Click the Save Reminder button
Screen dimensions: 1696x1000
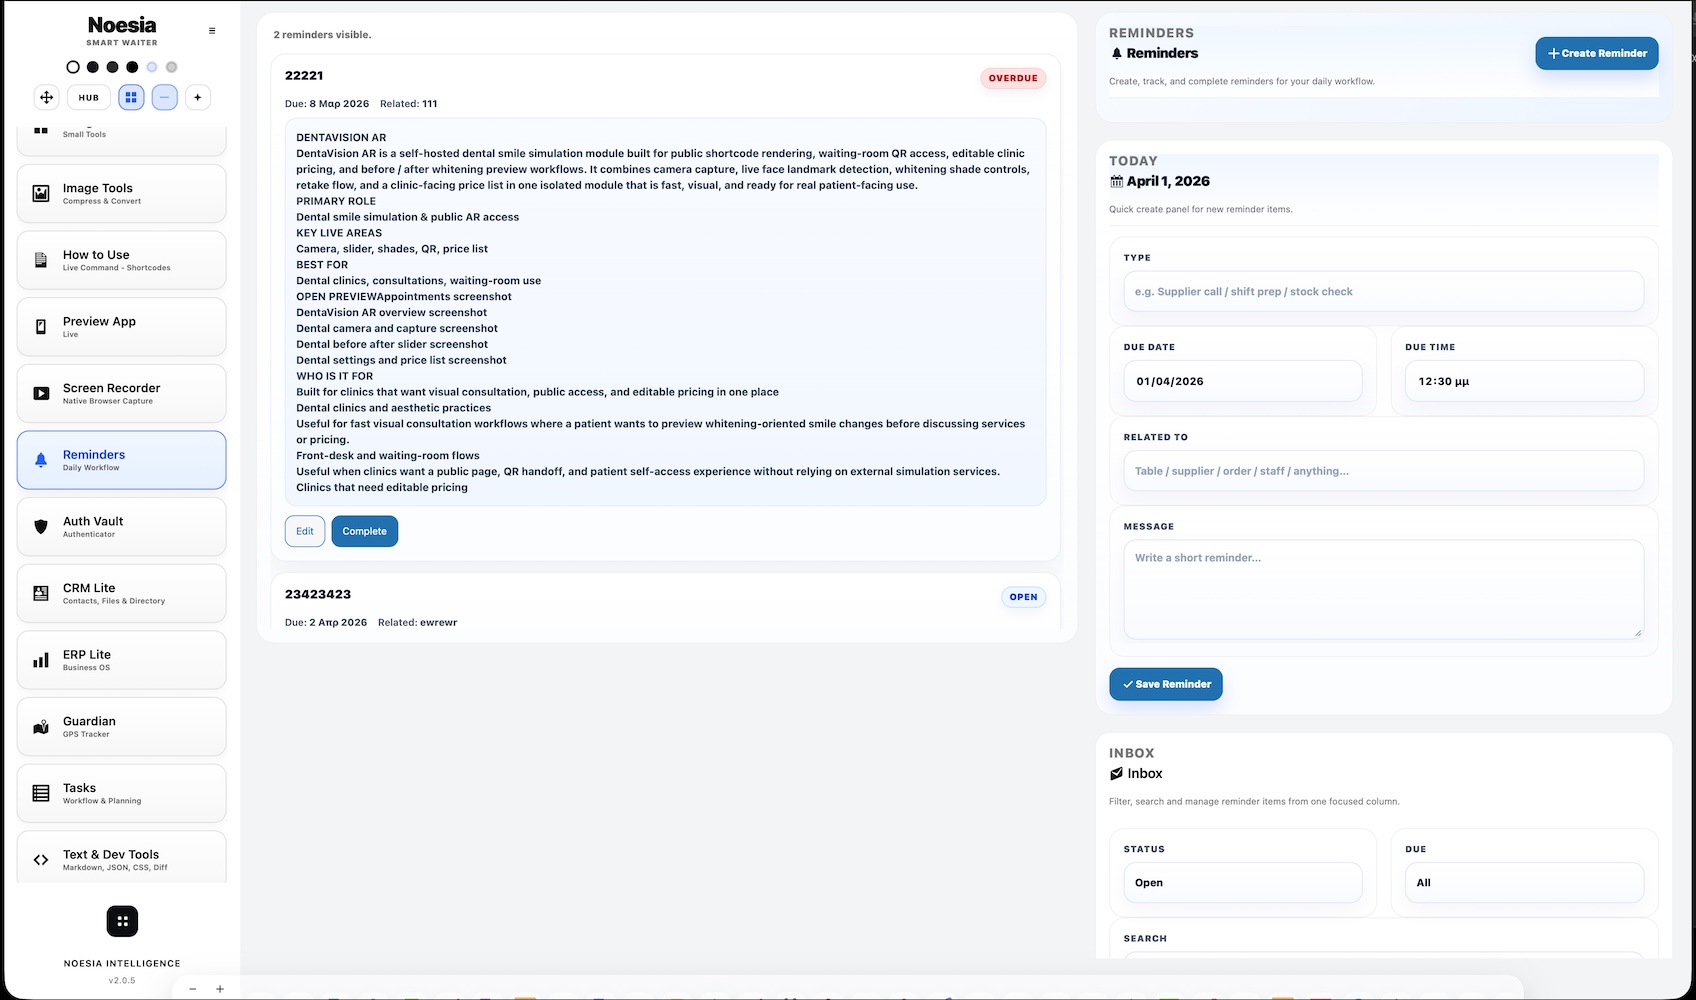(1166, 684)
